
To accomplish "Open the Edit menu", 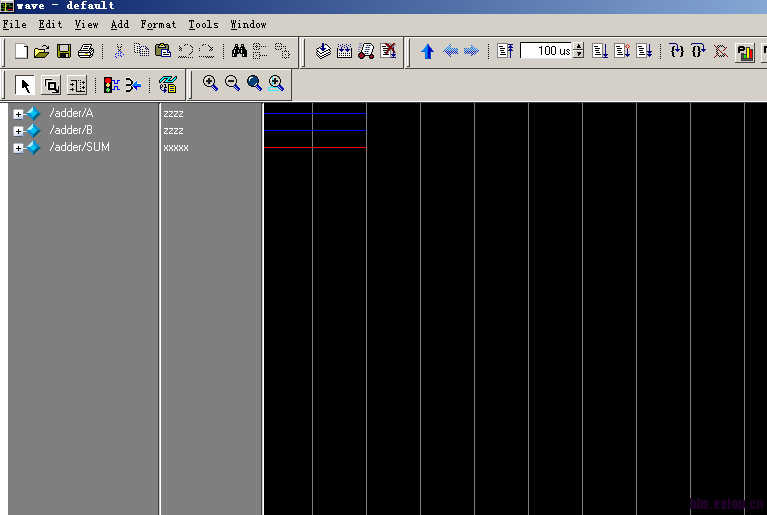I will coord(50,24).
